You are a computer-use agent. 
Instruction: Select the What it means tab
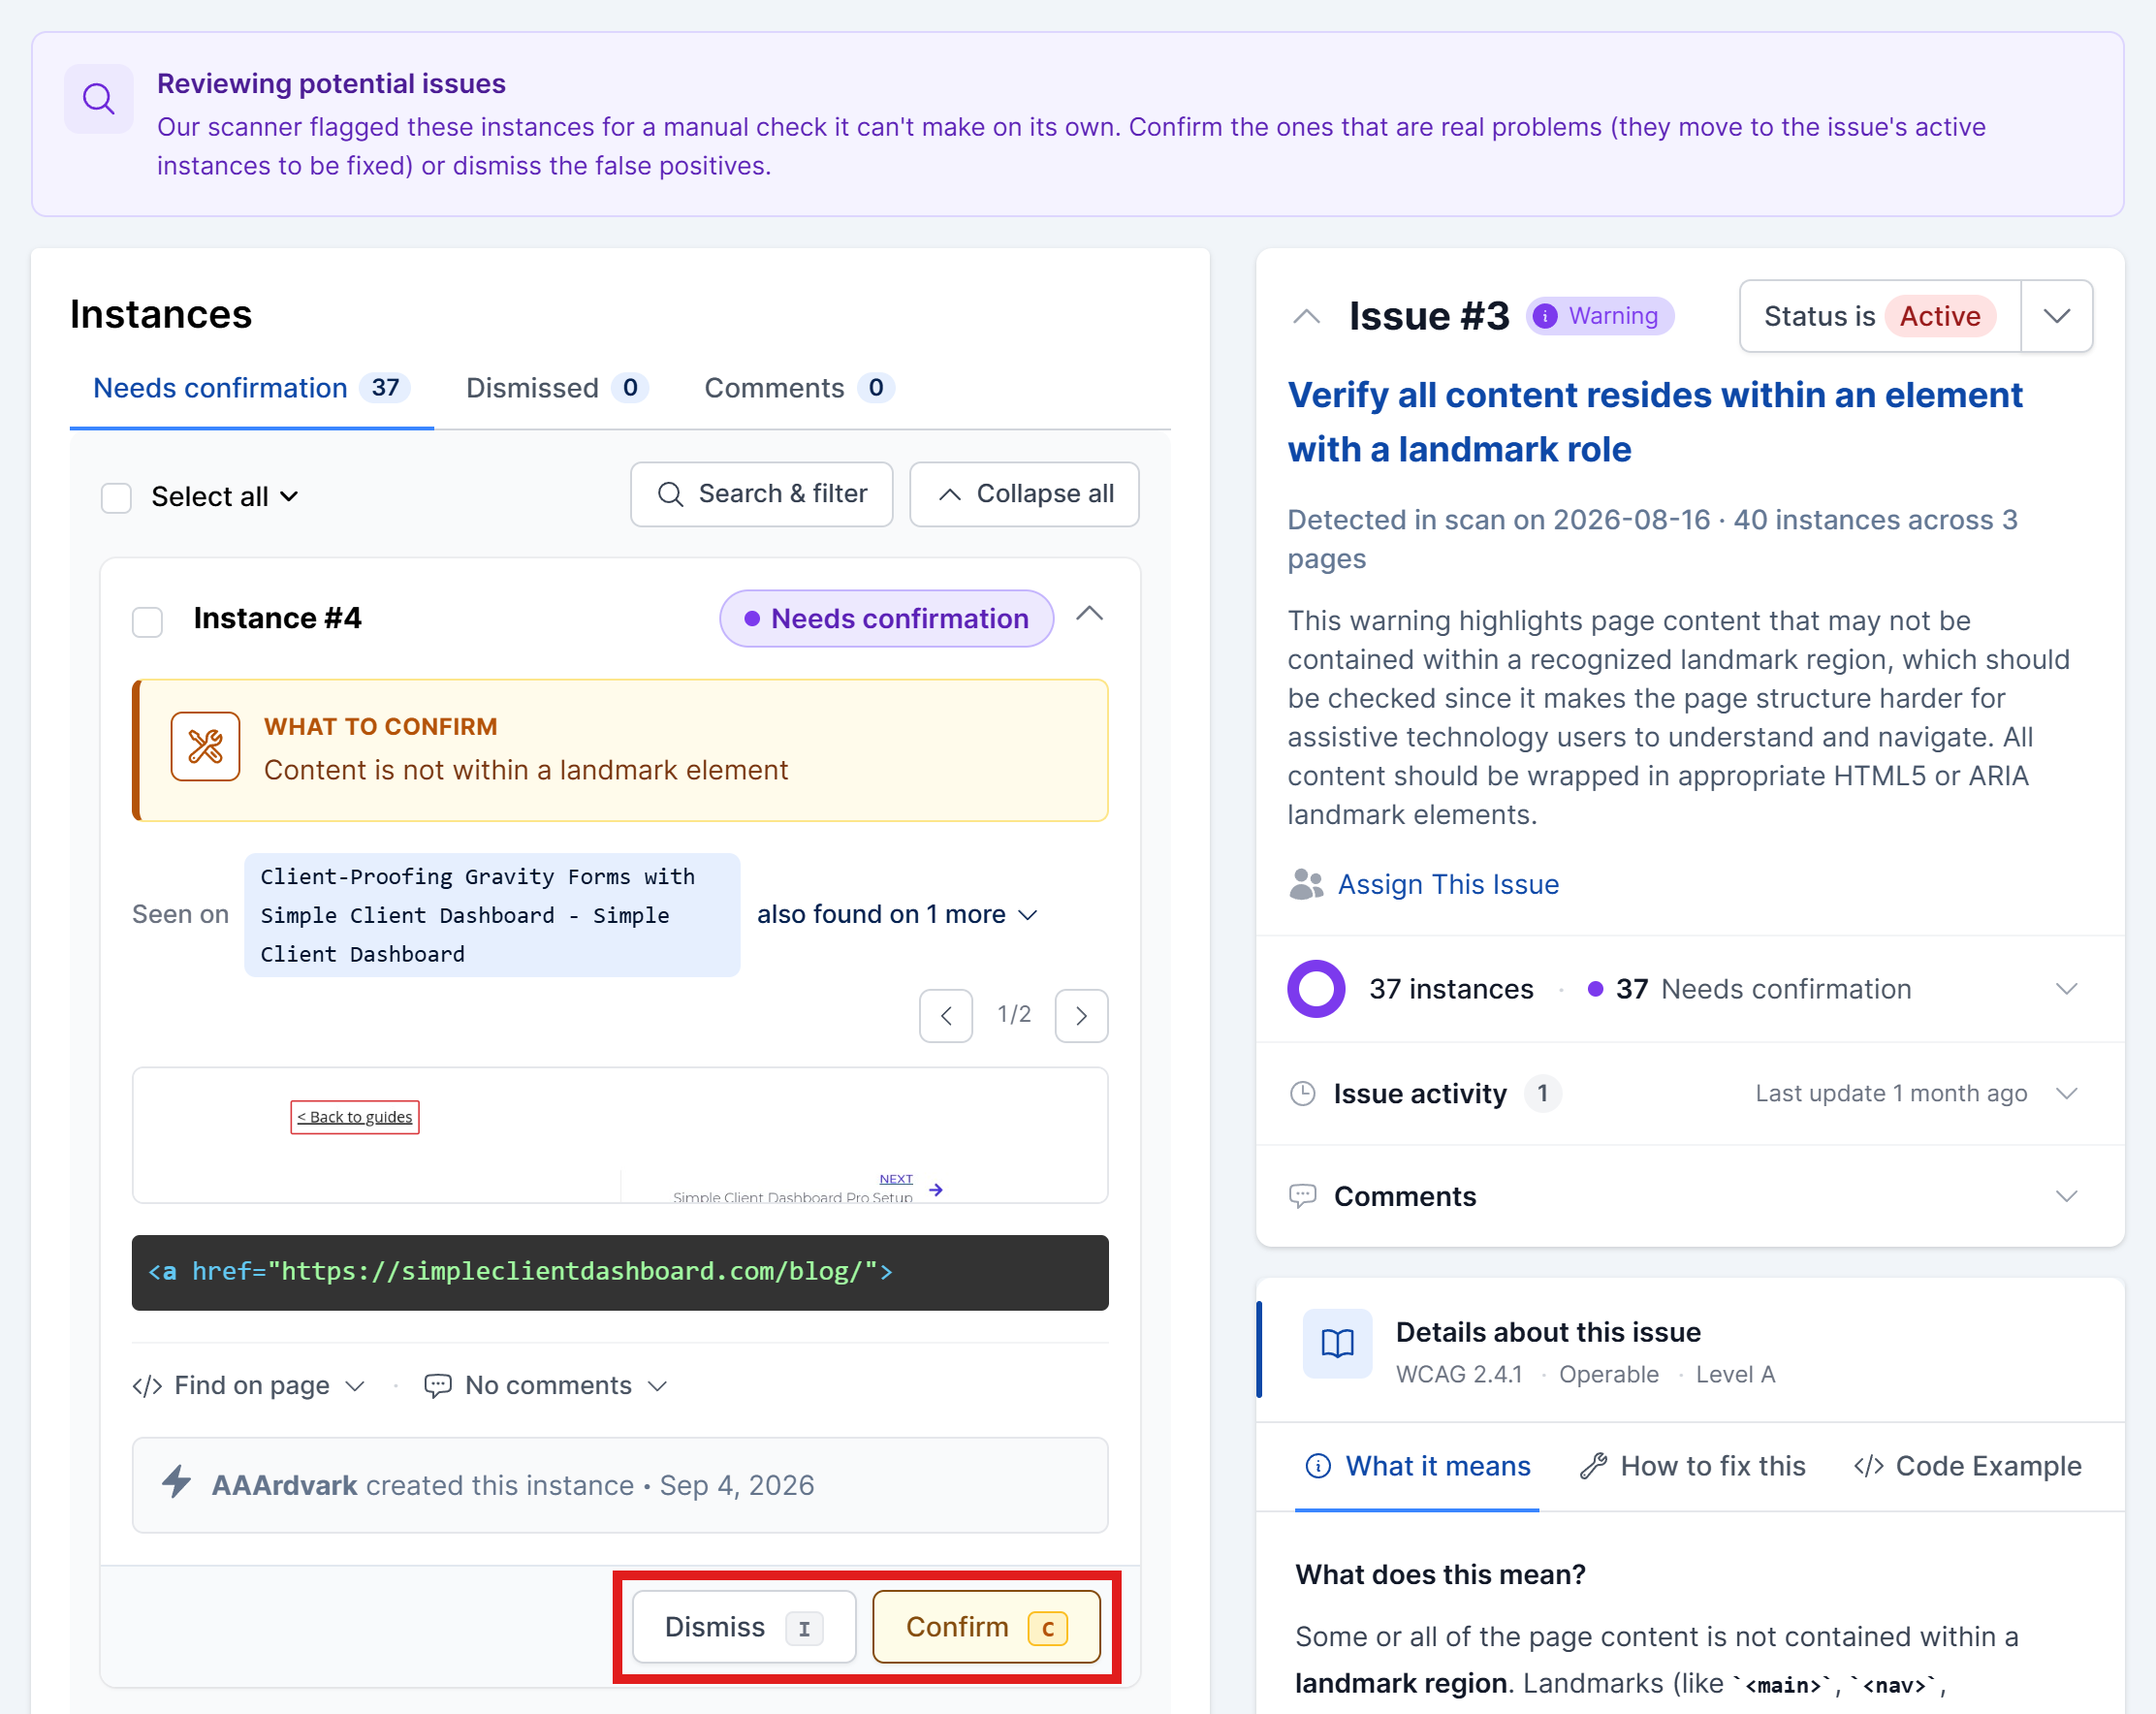pos(1417,1466)
